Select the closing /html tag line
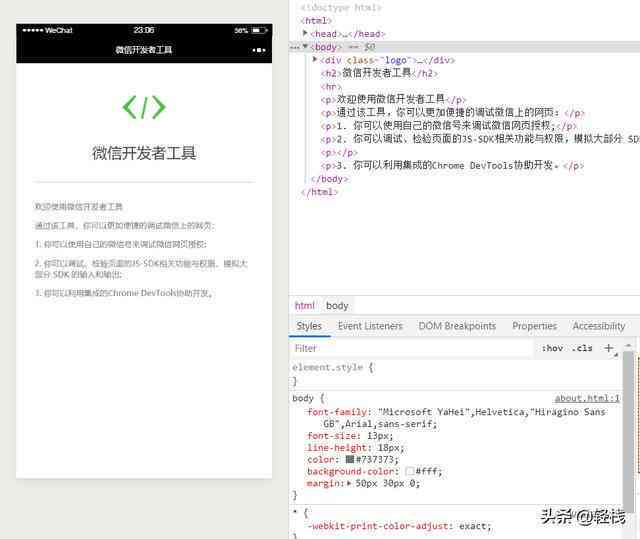 pyautogui.click(x=319, y=192)
